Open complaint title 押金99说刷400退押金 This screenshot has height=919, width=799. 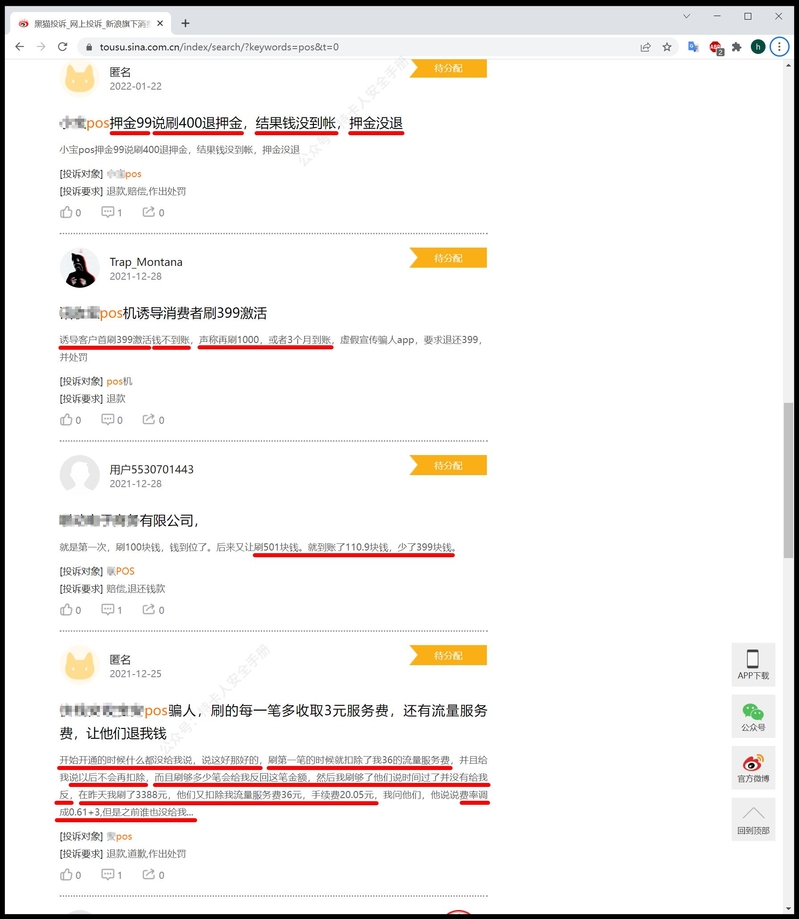(x=232, y=123)
